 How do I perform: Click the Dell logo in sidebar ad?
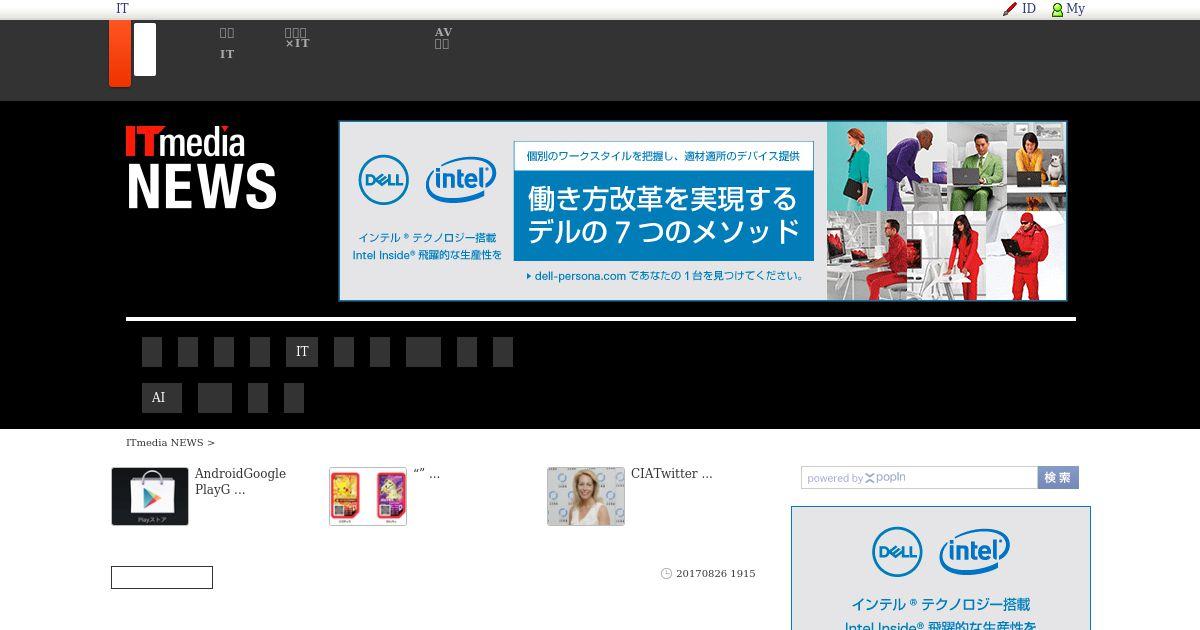pyautogui.click(x=897, y=552)
